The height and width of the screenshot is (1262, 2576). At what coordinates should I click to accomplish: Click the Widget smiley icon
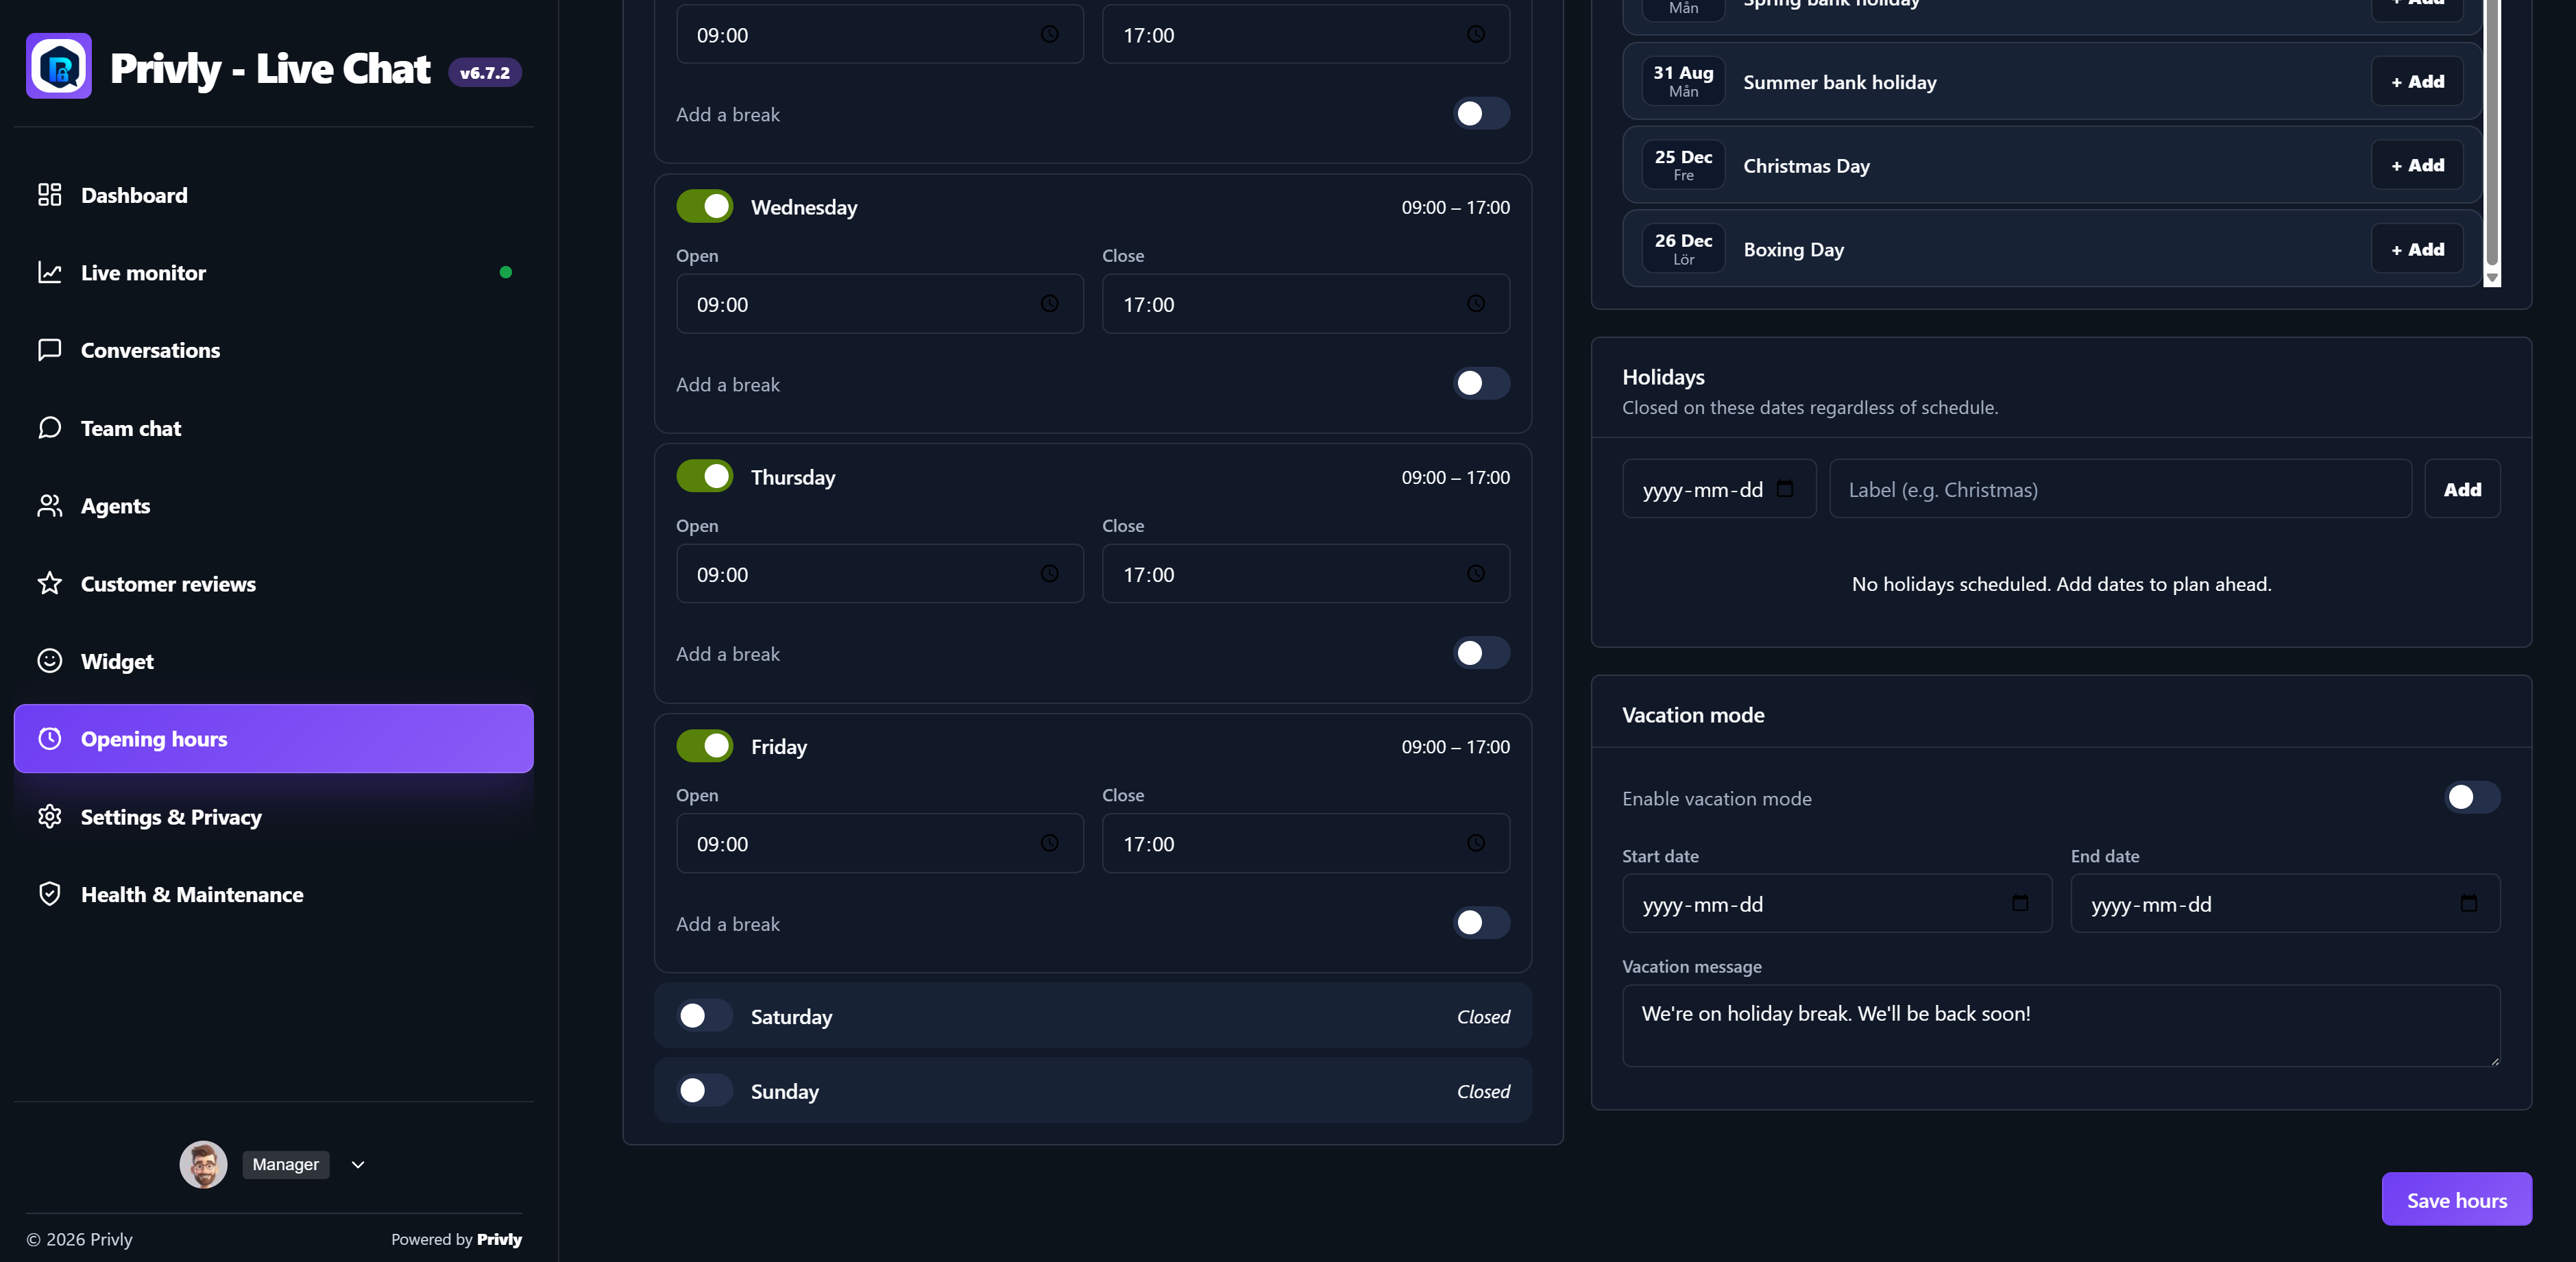49,661
